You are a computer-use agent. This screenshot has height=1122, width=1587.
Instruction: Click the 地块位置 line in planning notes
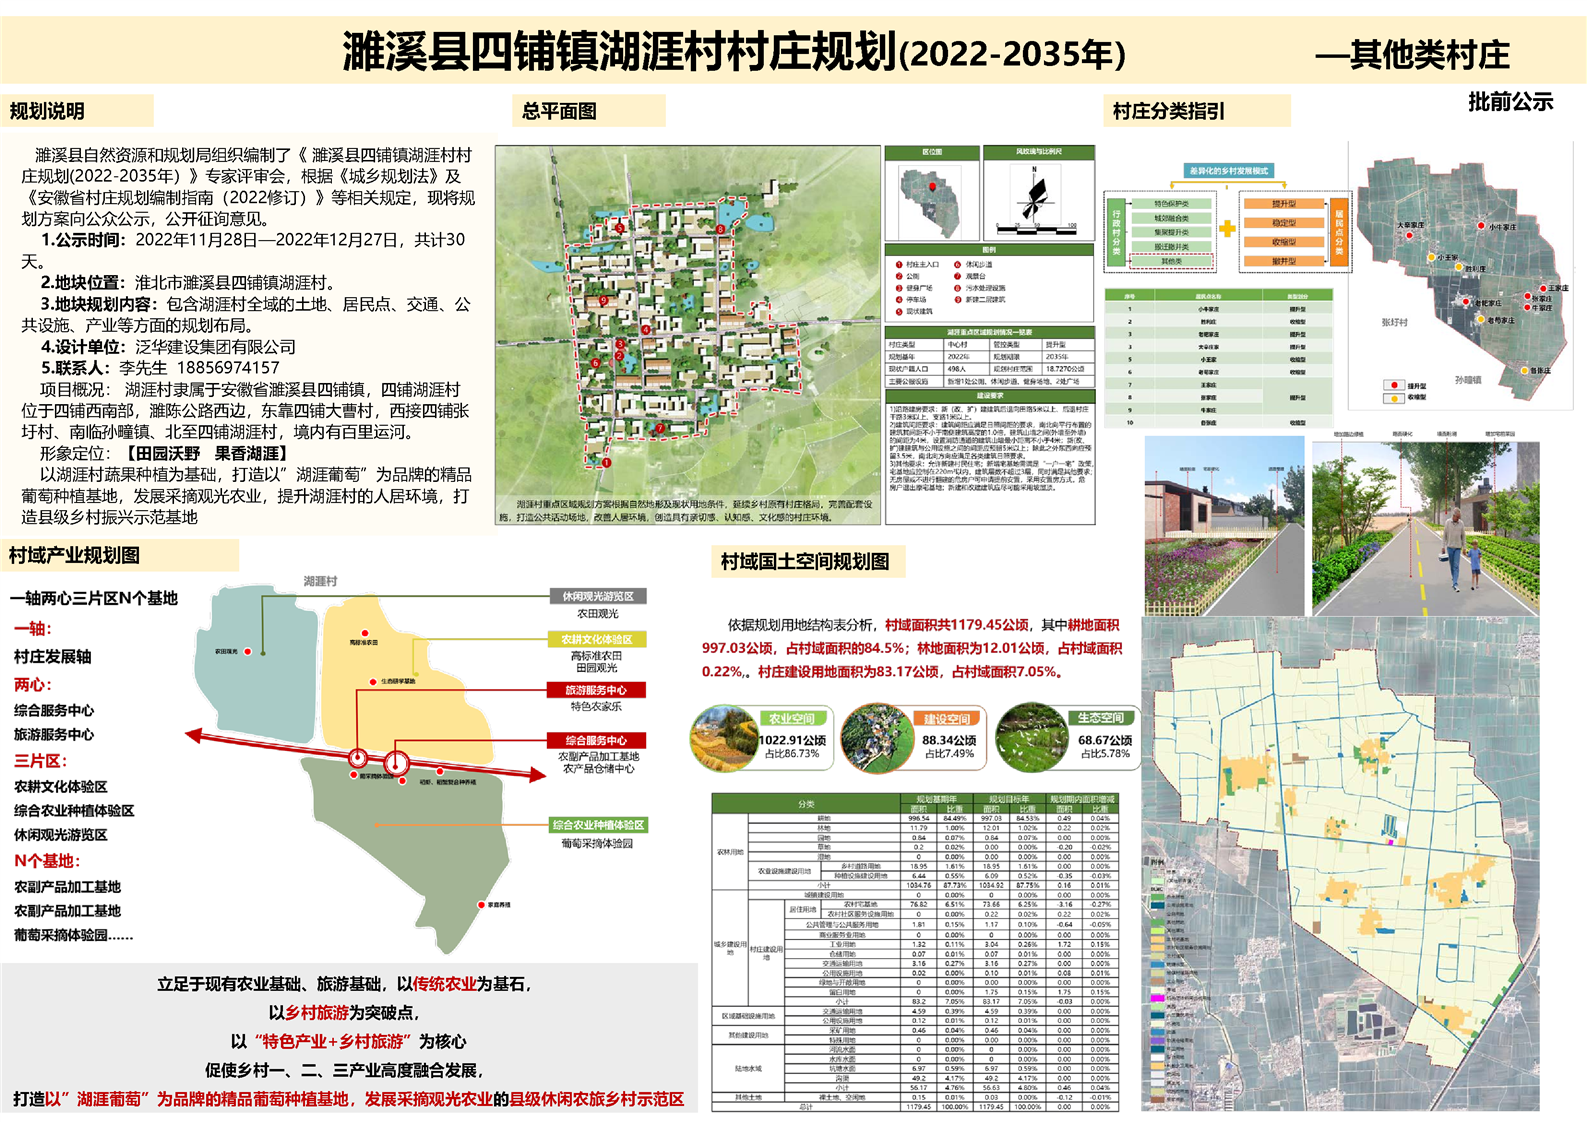(188, 283)
